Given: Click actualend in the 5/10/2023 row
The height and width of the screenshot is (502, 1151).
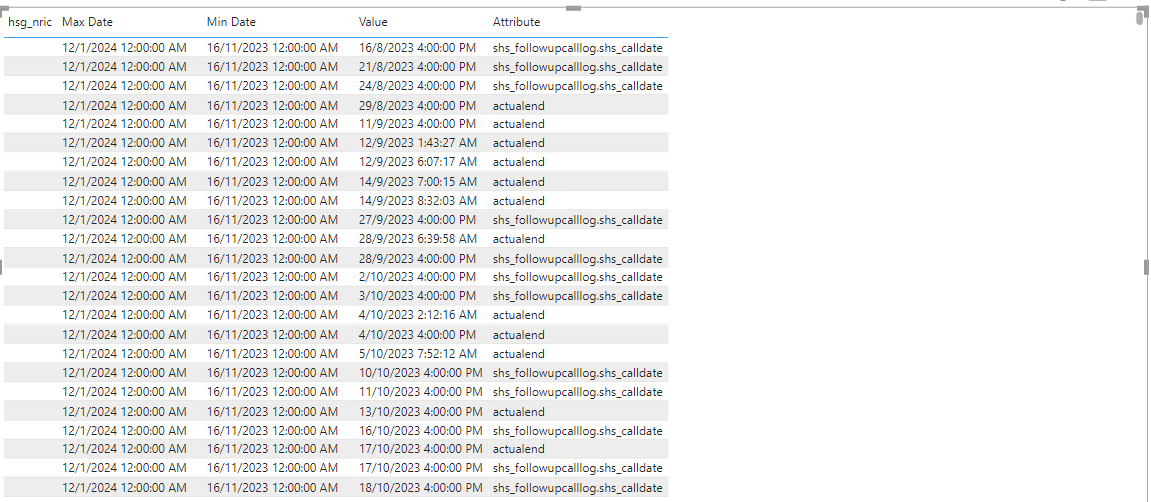Looking at the screenshot, I should 519,354.
